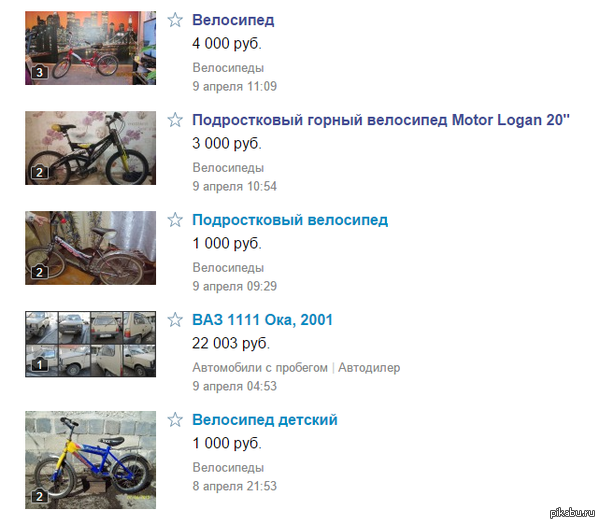
Task: Click favorite star beside Велосипед детский
Action: click(175, 420)
